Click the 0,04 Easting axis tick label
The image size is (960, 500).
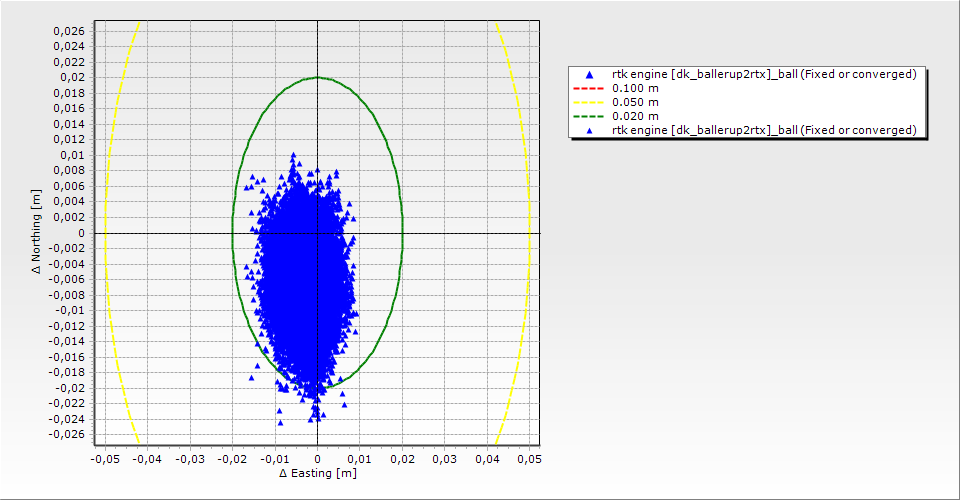(x=487, y=459)
